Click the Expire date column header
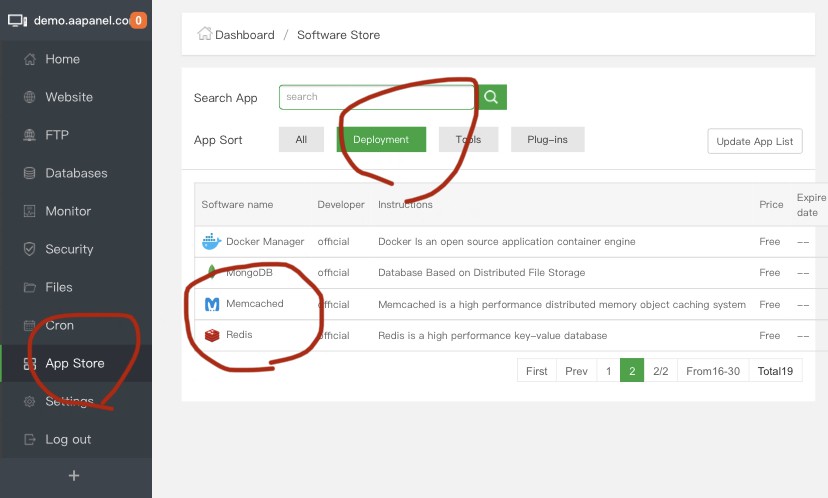Image resolution: width=828 pixels, height=498 pixels. click(811, 205)
